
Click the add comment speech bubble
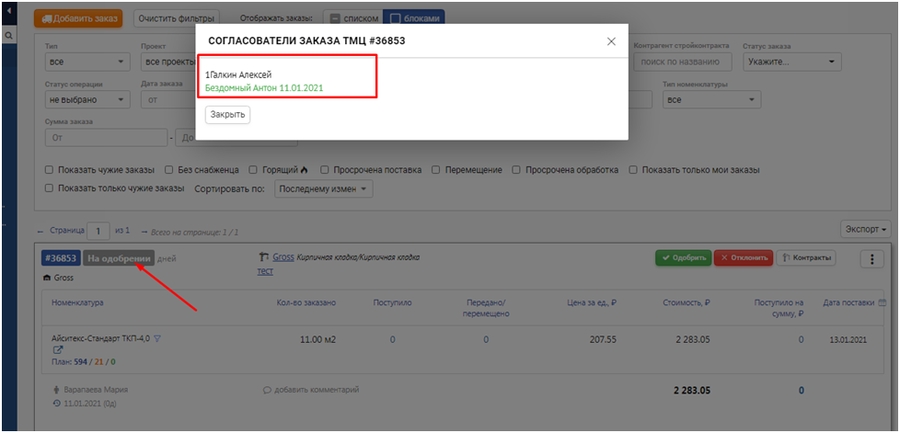click(x=267, y=389)
